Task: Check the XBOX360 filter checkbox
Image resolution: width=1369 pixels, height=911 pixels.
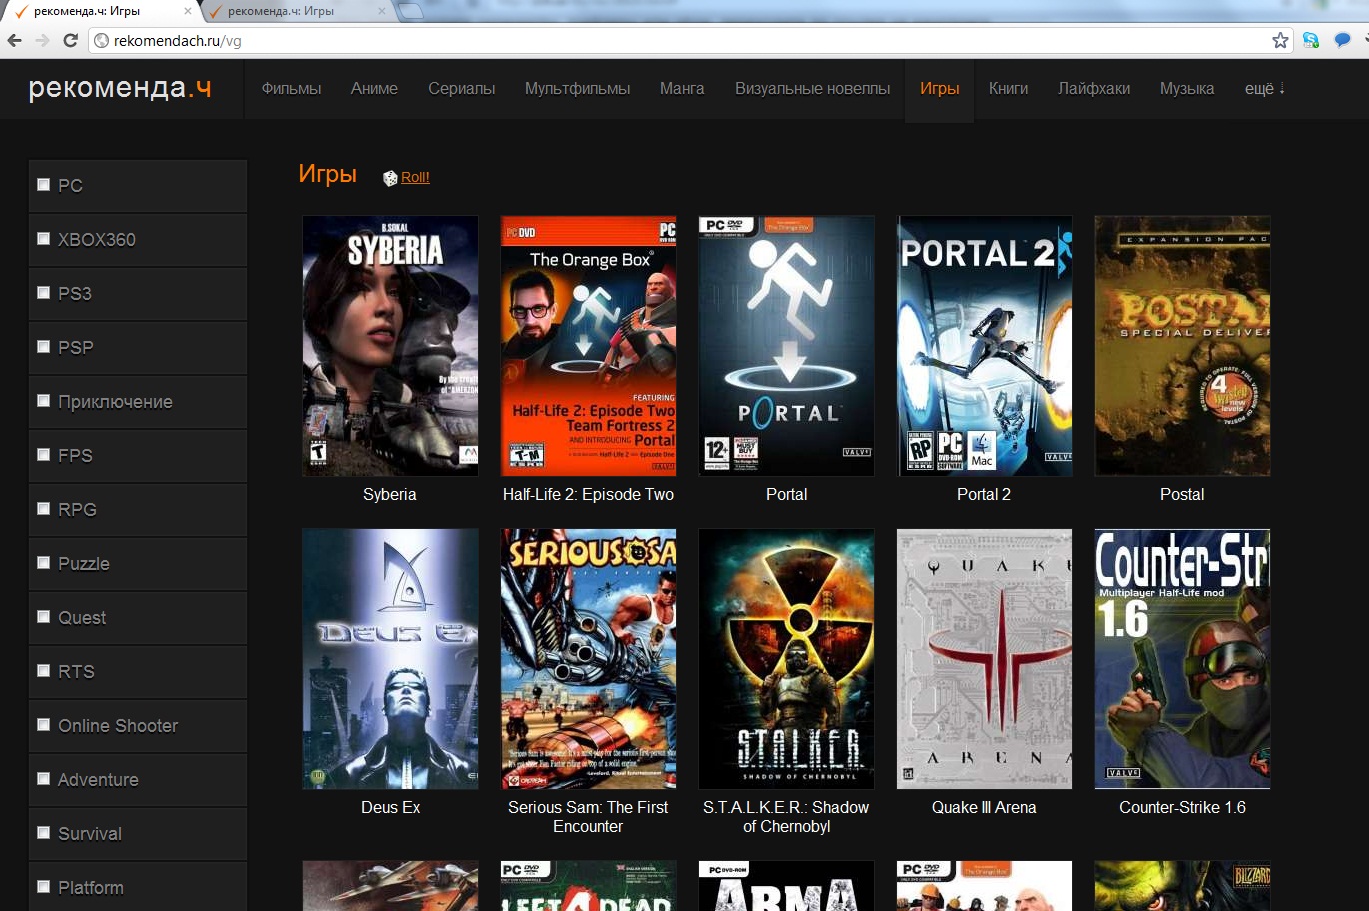Action: [43, 238]
